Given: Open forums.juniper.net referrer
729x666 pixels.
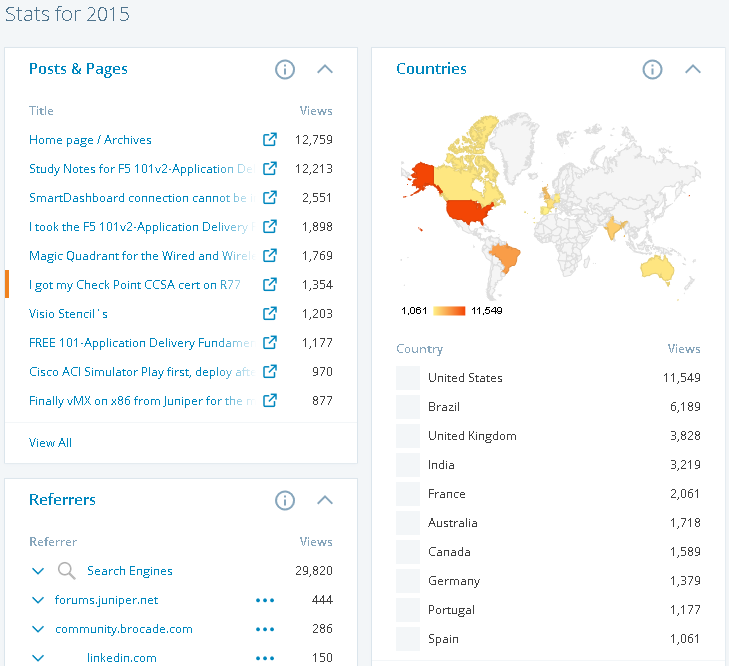Looking at the screenshot, I should pos(106,600).
